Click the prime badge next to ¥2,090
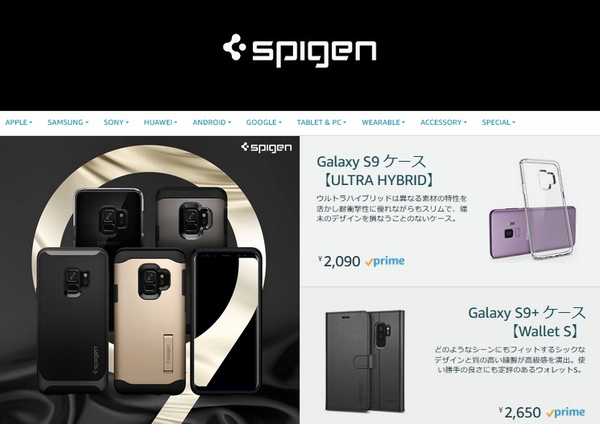The height and width of the screenshot is (424, 600). (x=385, y=261)
